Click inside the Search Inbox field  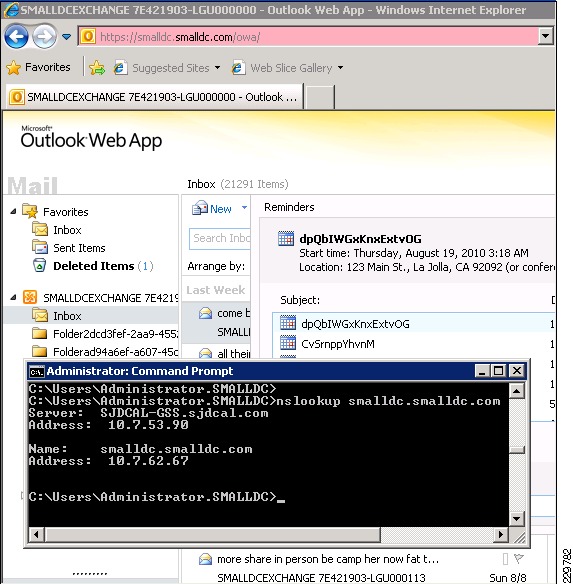tap(220, 238)
